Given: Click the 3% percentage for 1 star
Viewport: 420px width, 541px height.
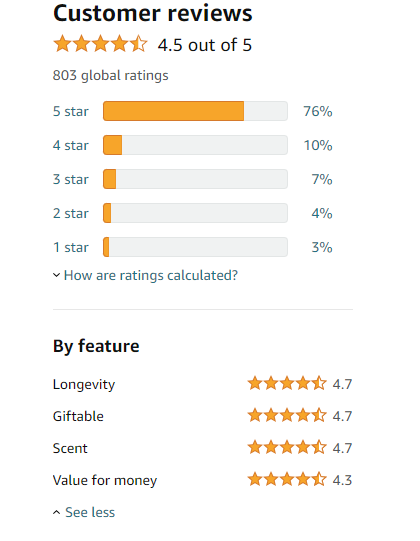Looking at the screenshot, I should (322, 247).
